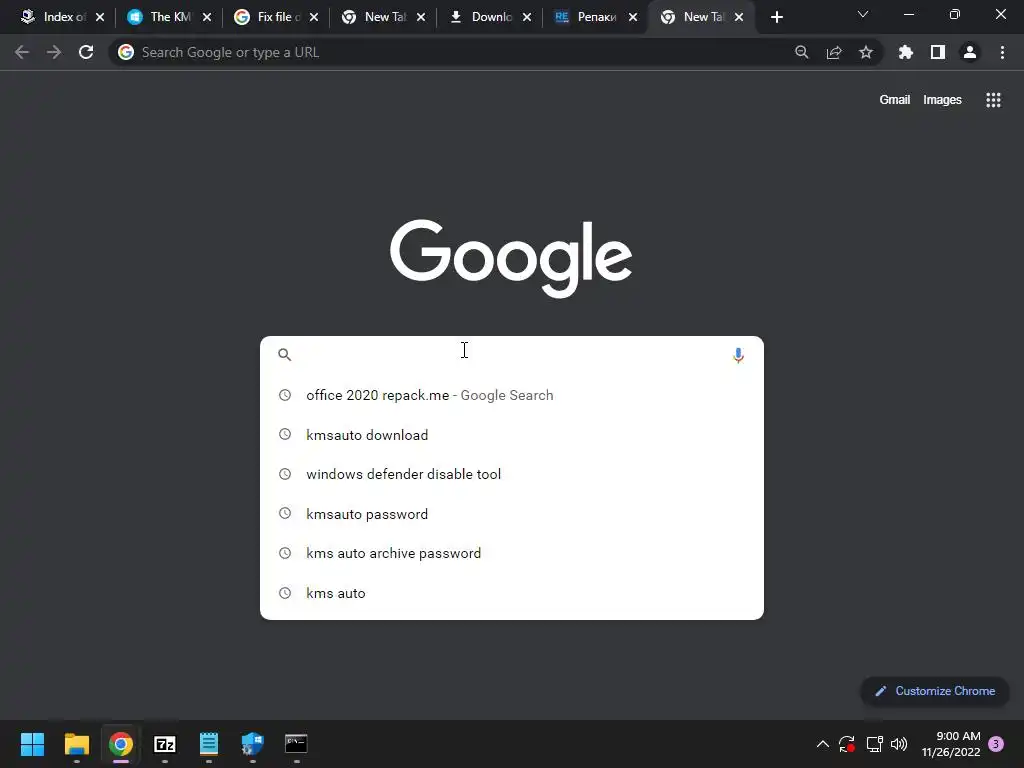Image resolution: width=1024 pixels, height=768 pixels.
Task: Select suggestion 'kmsauto download'
Action: [511, 435]
